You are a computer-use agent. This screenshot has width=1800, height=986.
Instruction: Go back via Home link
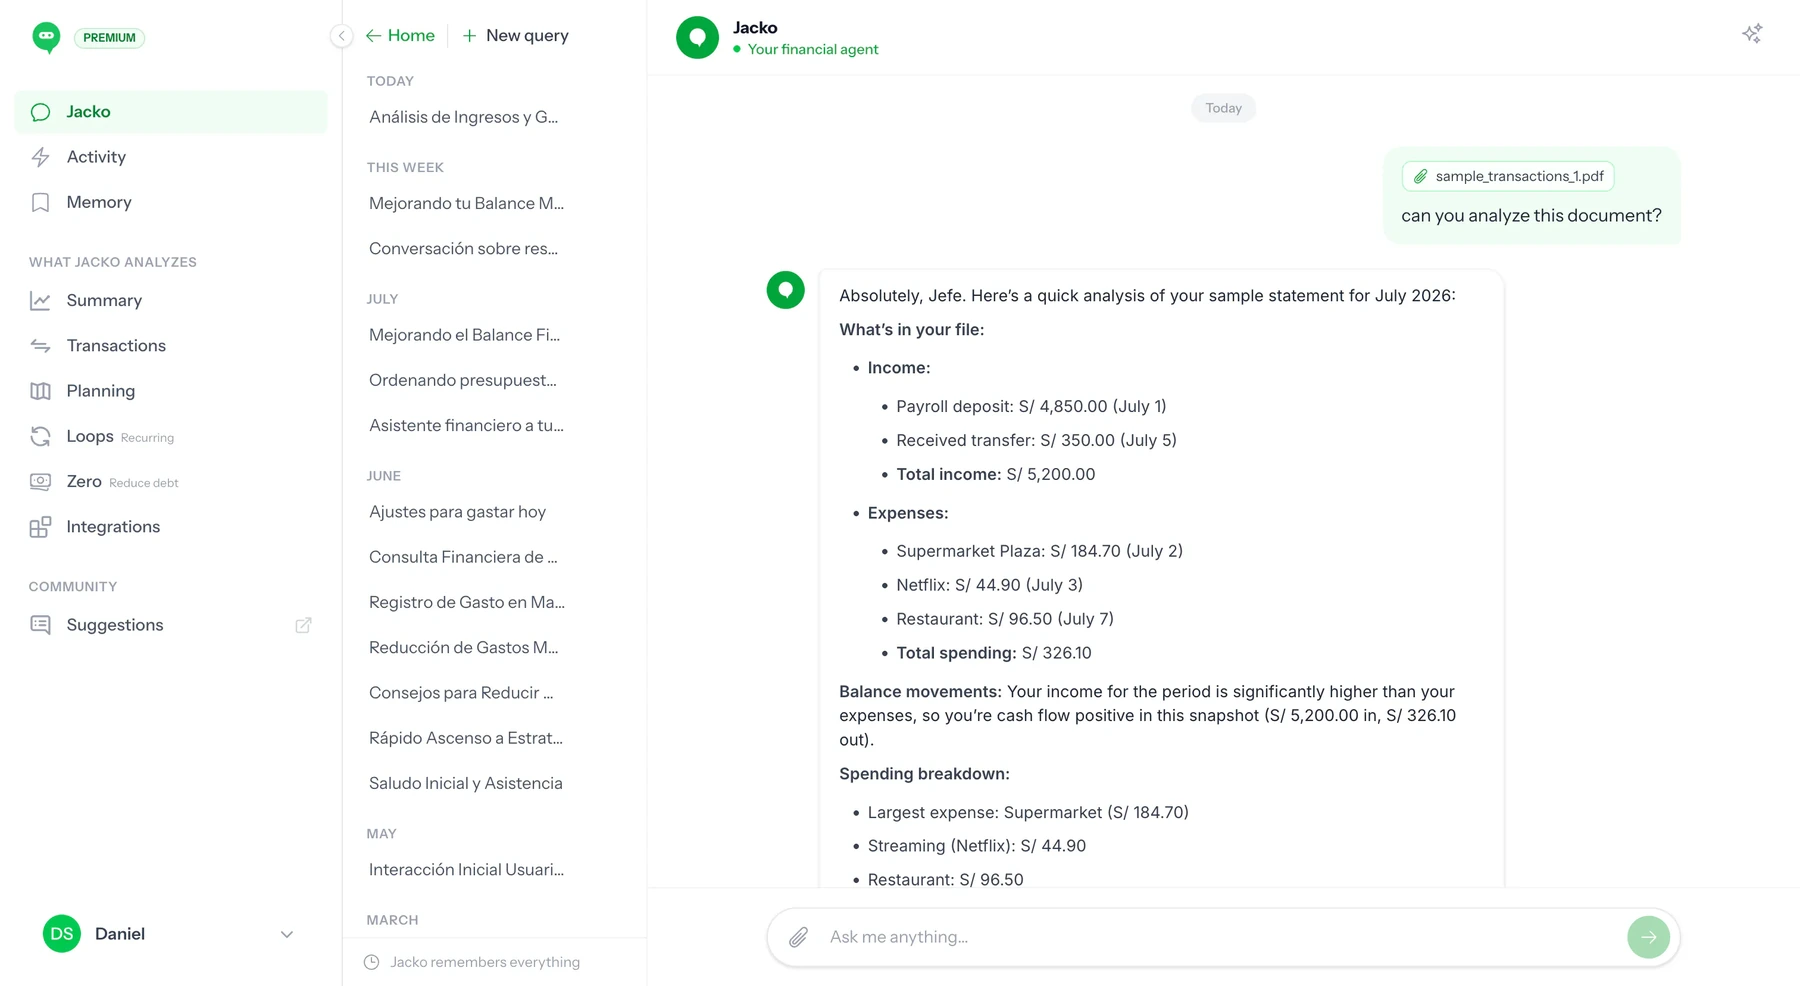[x=400, y=36]
